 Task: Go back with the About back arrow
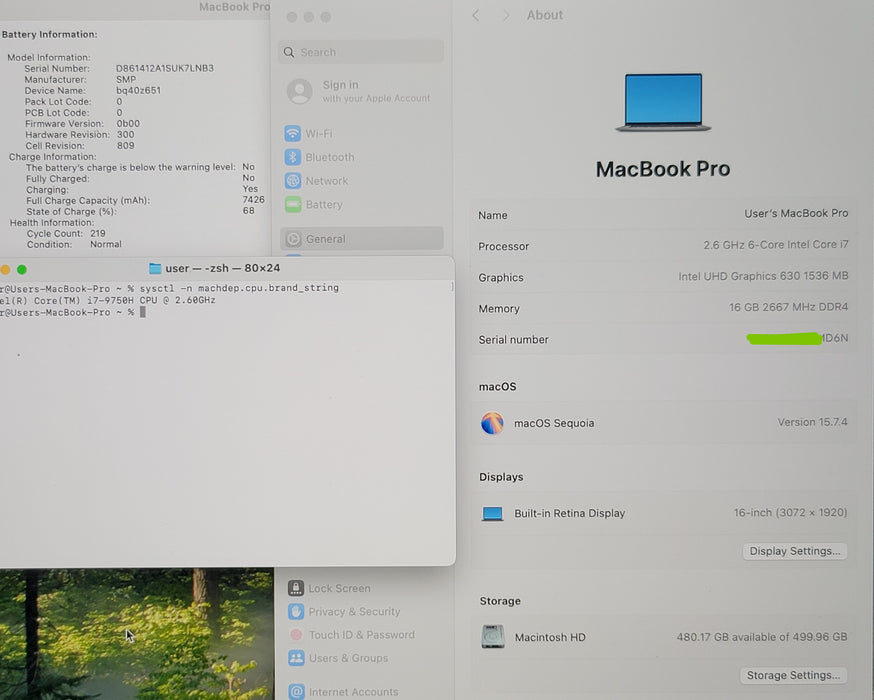click(x=475, y=16)
